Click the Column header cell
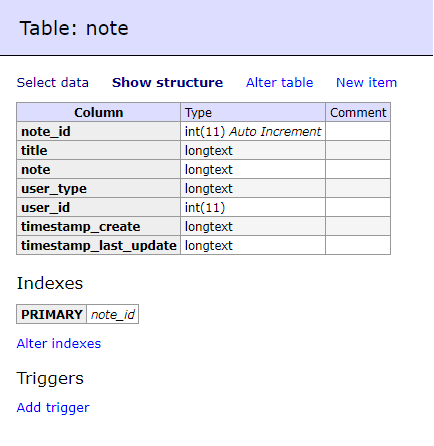The width and height of the screenshot is (434, 446). [98, 112]
